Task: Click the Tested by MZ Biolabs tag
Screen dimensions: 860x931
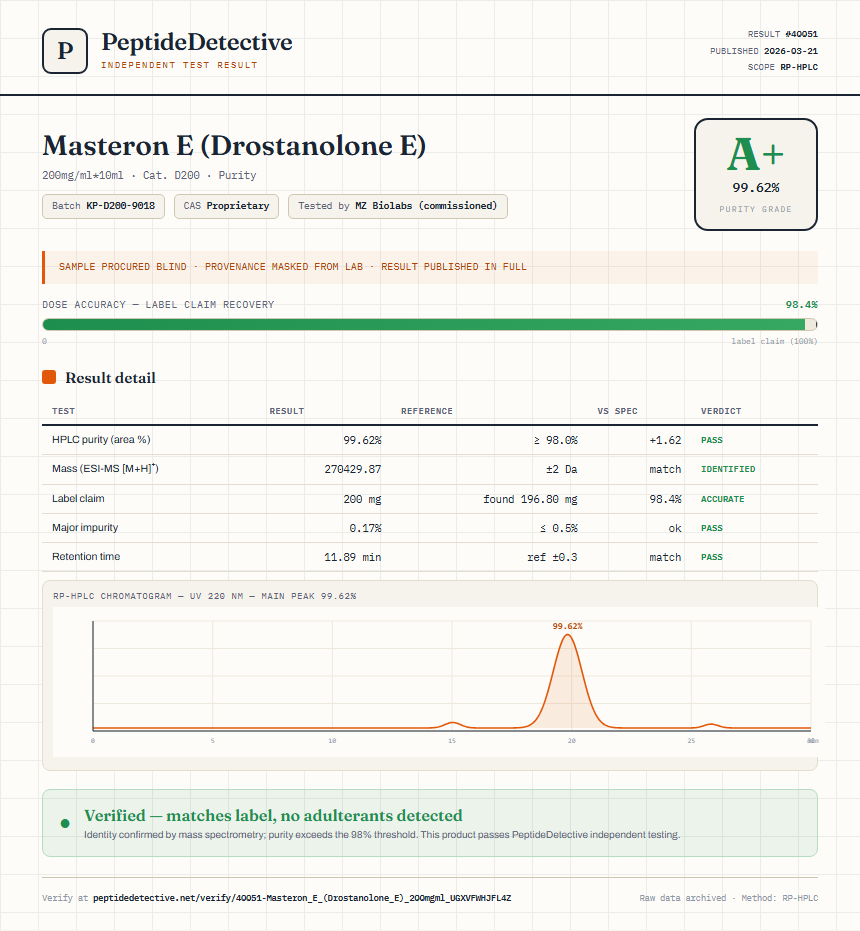Action: tap(397, 206)
